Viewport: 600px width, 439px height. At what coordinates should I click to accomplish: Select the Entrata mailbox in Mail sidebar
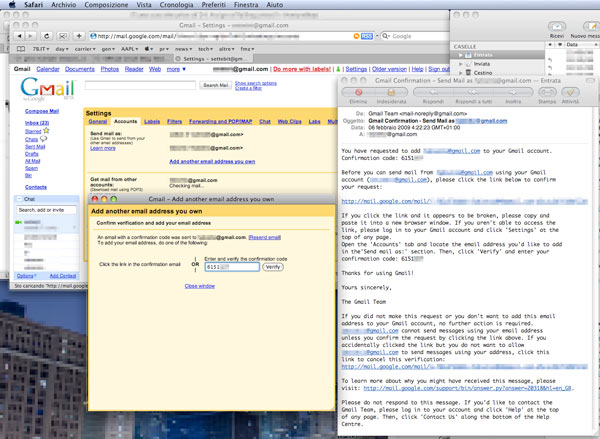pyautogui.click(x=497, y=55)
